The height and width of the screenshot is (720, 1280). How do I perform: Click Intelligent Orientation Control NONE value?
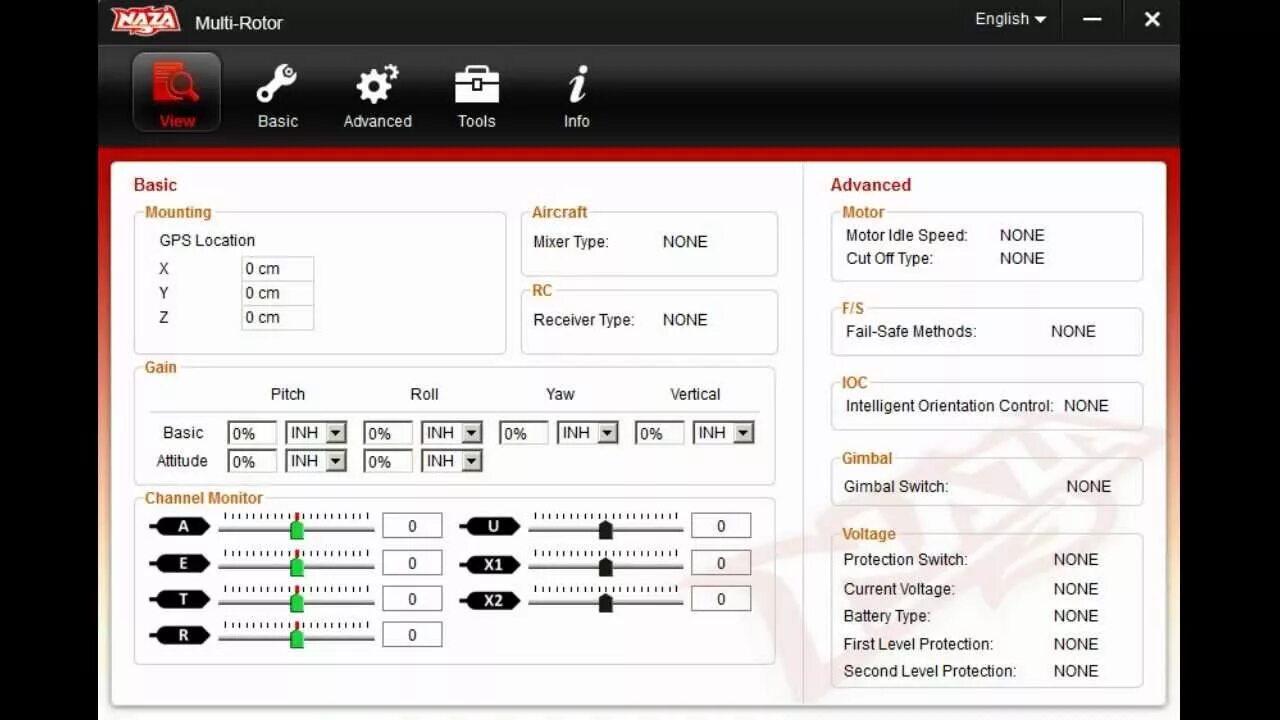click(x=1086, y=406)
